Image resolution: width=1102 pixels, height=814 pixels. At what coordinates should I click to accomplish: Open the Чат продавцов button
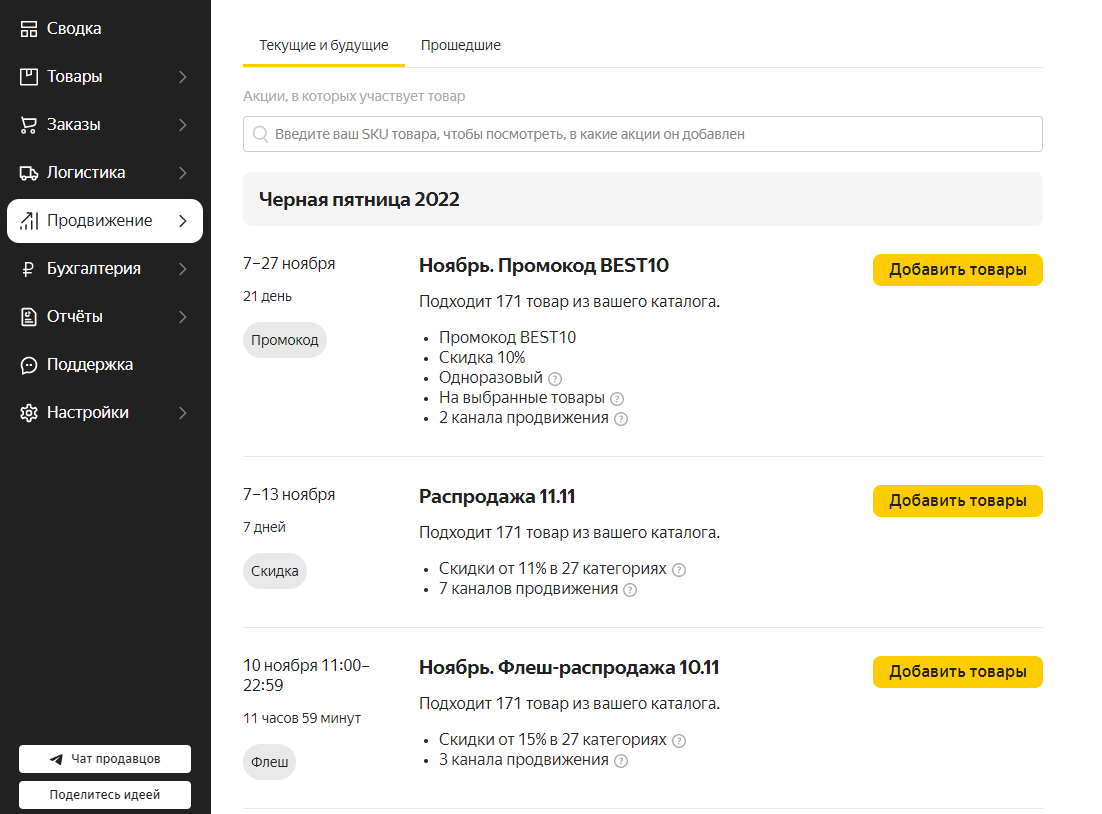point(105,759)
